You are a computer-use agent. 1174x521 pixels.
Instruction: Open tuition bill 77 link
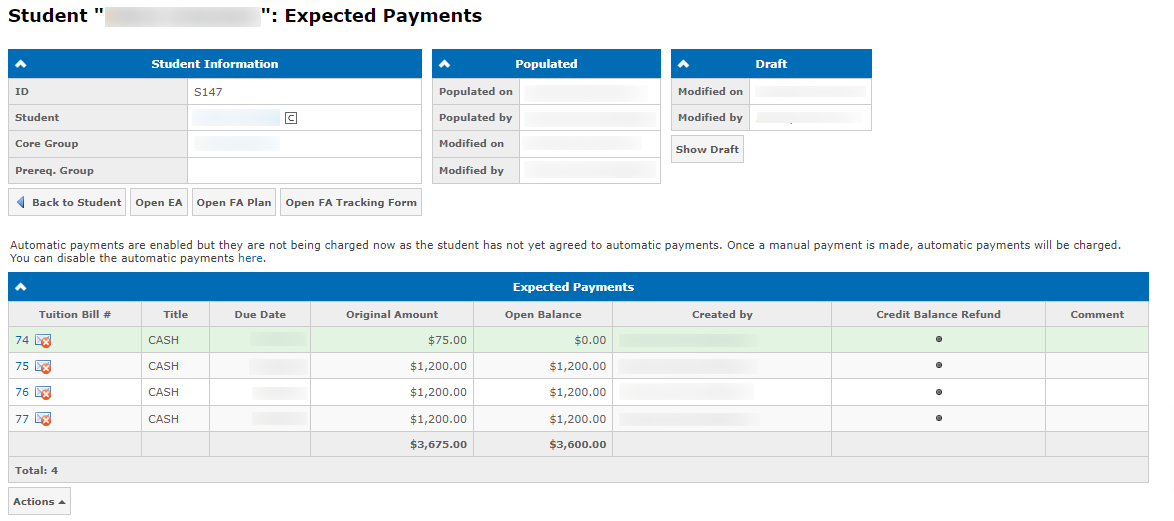[22, 419]
